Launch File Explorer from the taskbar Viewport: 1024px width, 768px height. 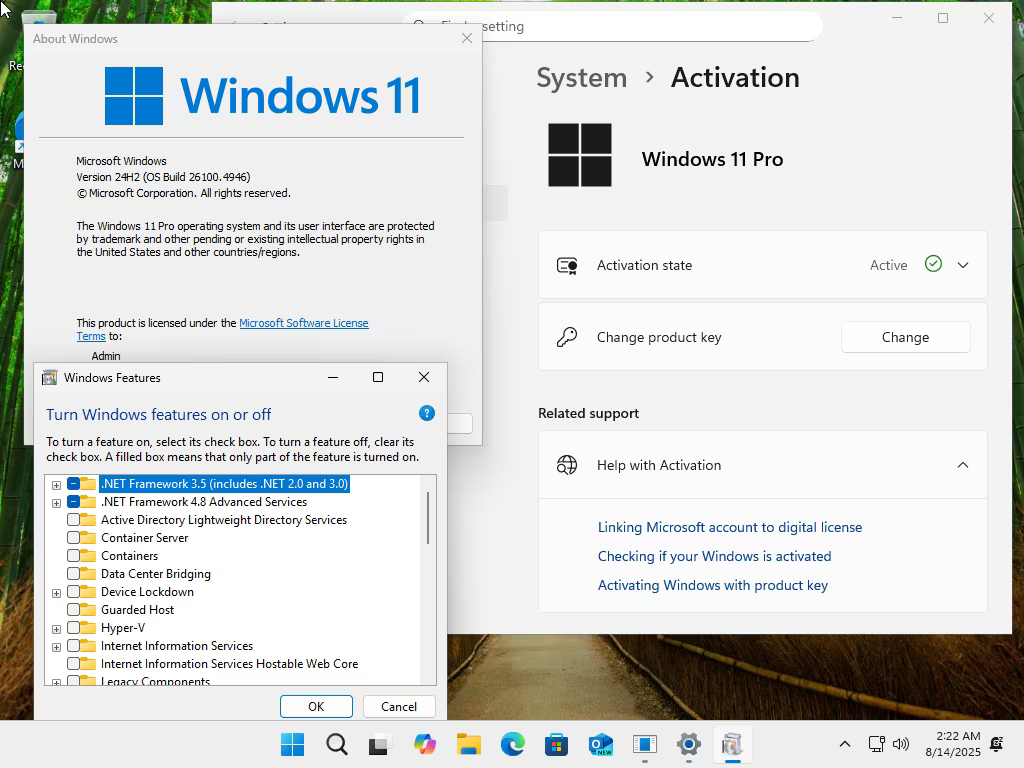[x=469, y=744]
